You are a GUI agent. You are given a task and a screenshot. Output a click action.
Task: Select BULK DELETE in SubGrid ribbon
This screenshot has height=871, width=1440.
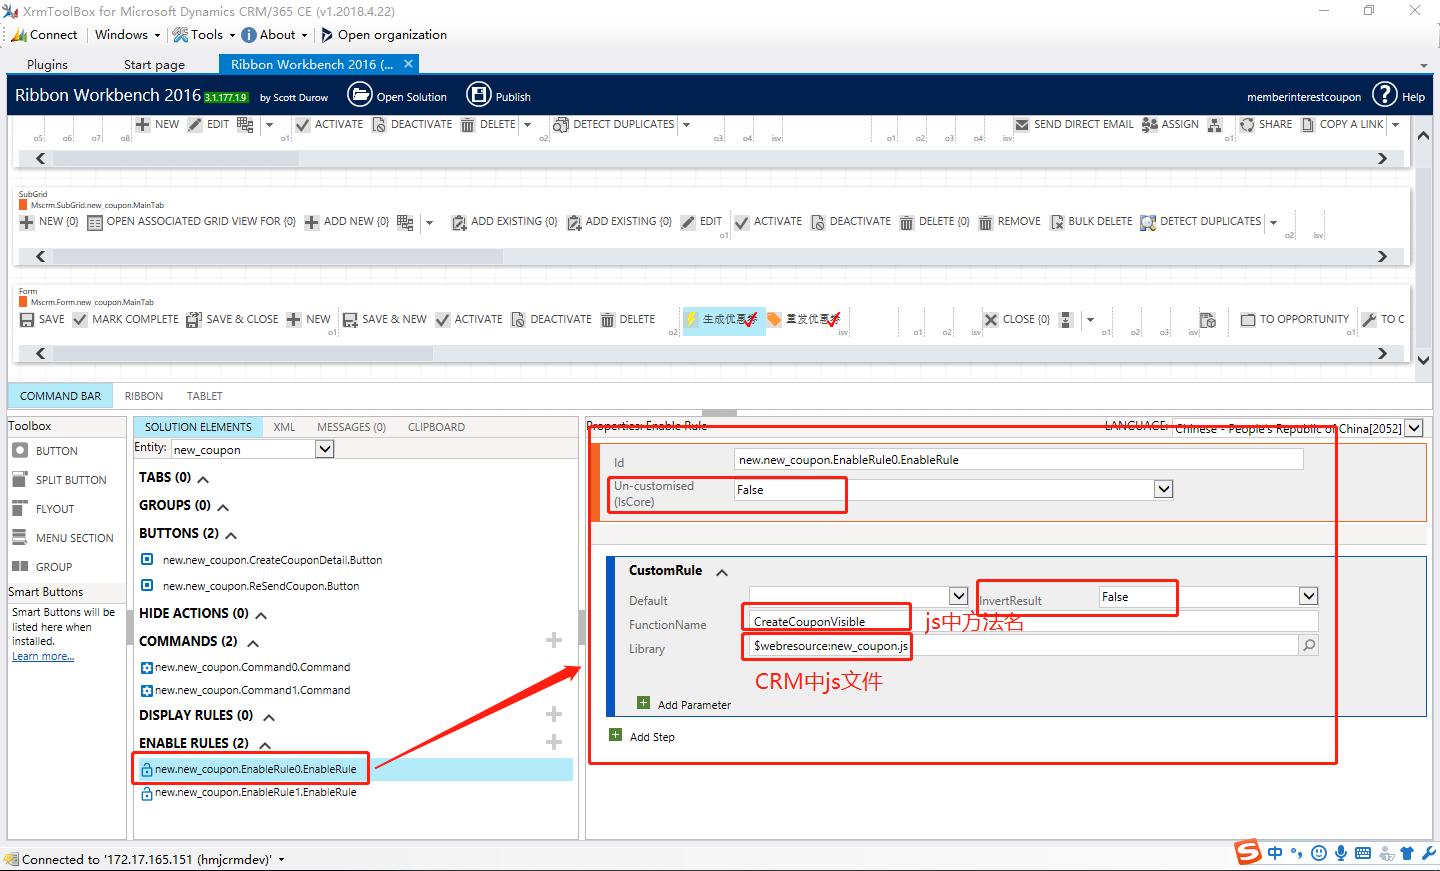1092,222
